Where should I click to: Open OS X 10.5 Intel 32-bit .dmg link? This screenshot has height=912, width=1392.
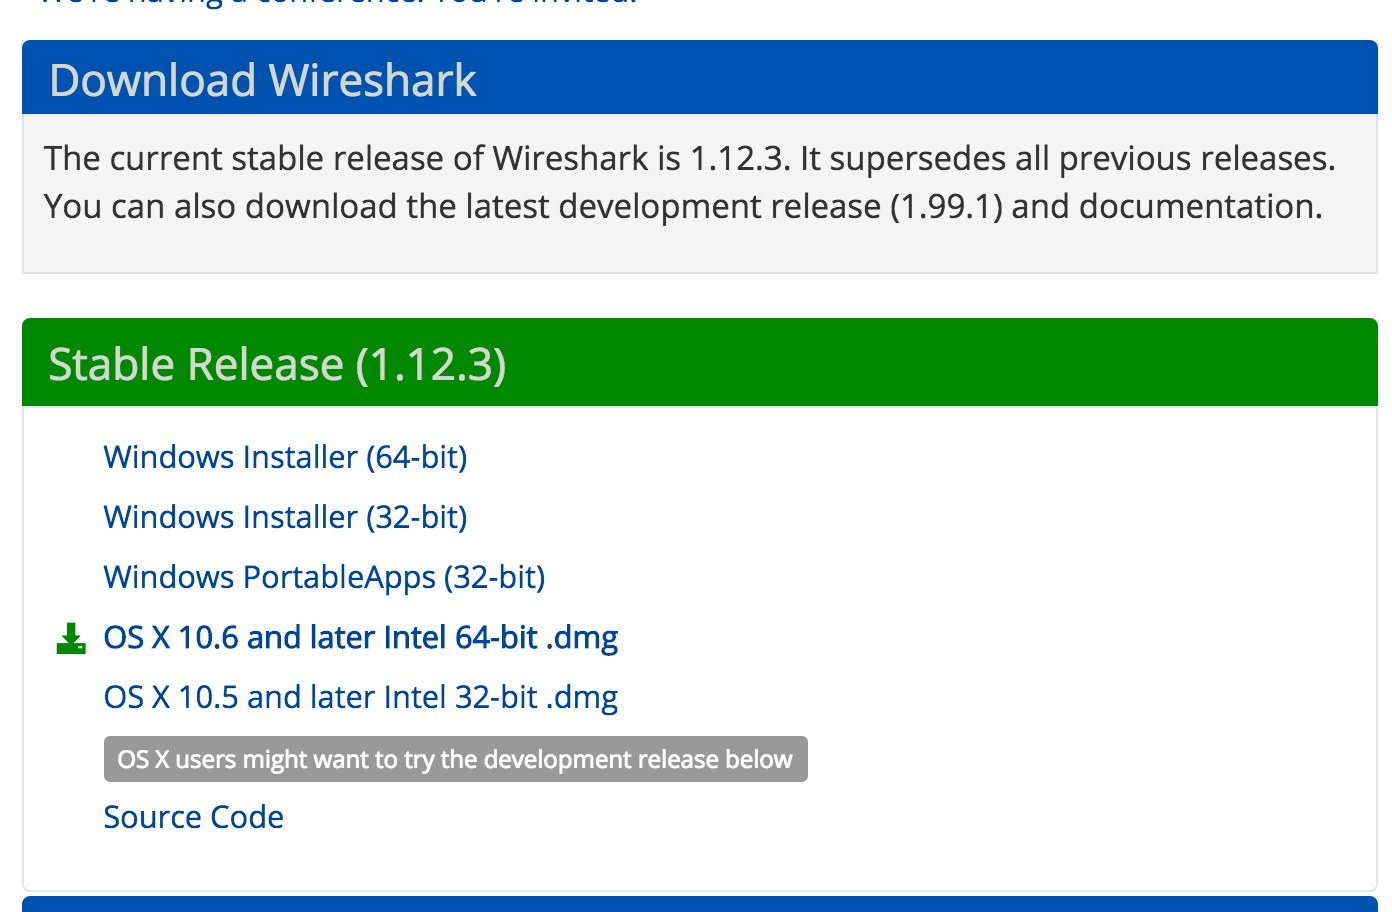(x=361, y=697)
